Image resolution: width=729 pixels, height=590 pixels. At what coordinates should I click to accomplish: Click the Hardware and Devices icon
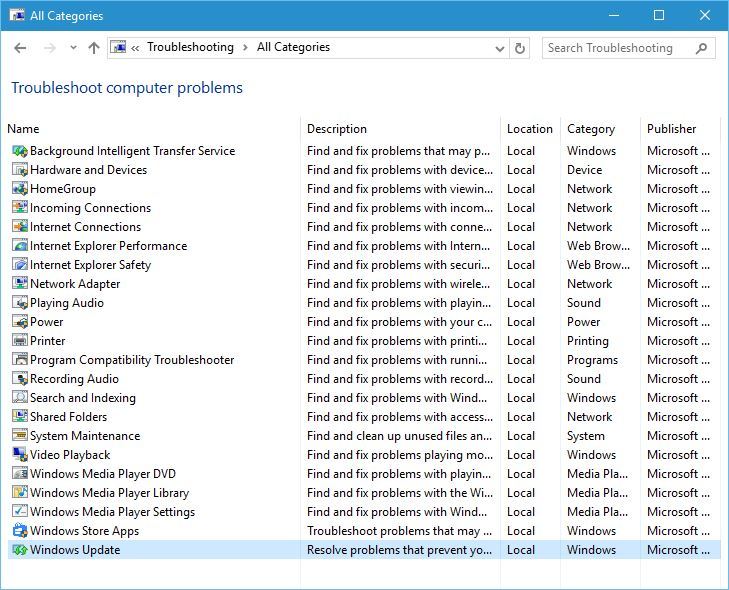coord(20,170)
